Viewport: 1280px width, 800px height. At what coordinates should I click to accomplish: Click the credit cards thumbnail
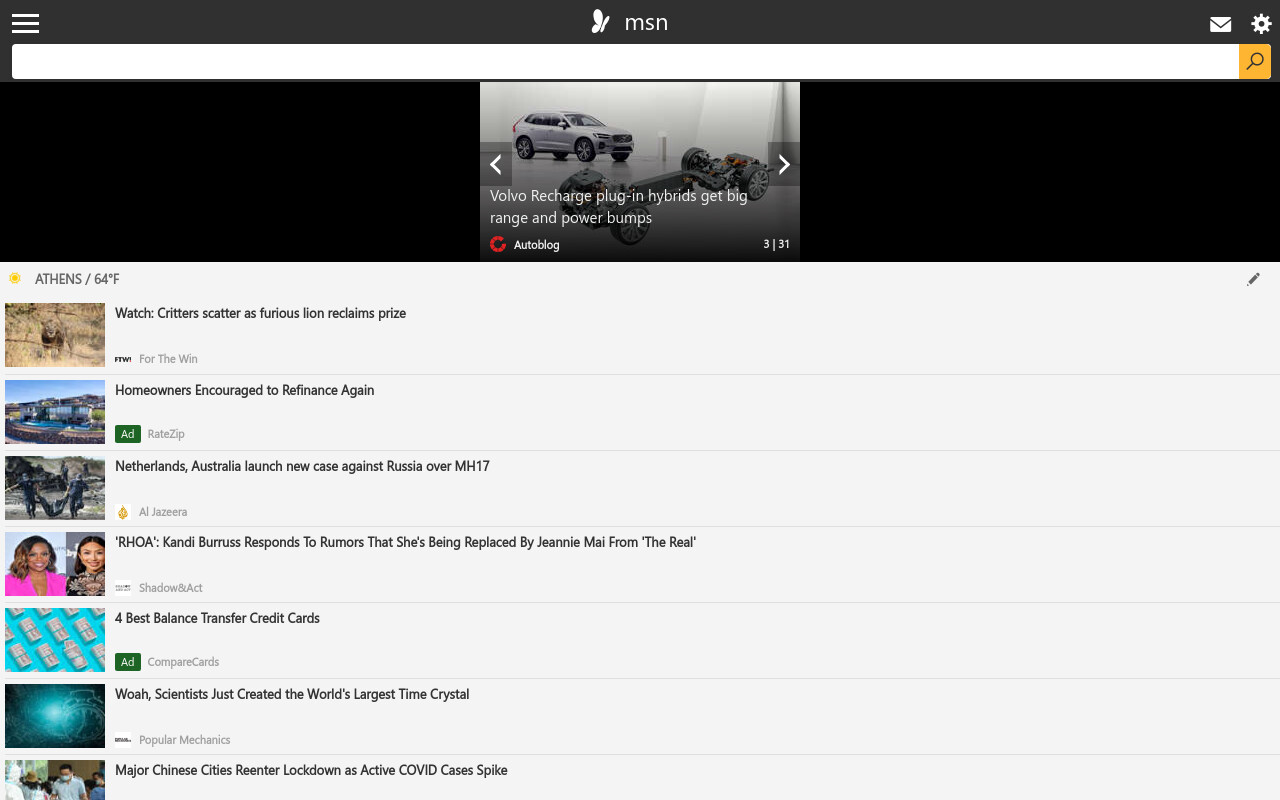tap(55, 640)
